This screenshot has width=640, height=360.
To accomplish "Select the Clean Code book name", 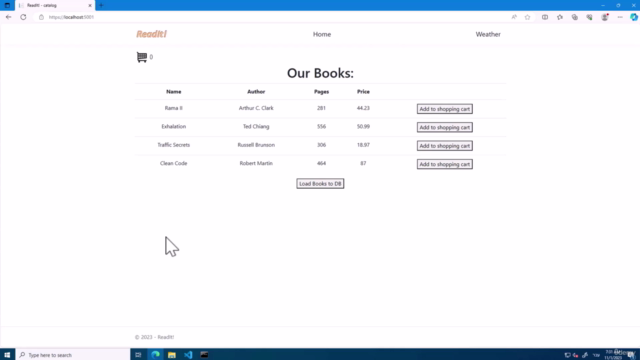I will pos(173,163).
